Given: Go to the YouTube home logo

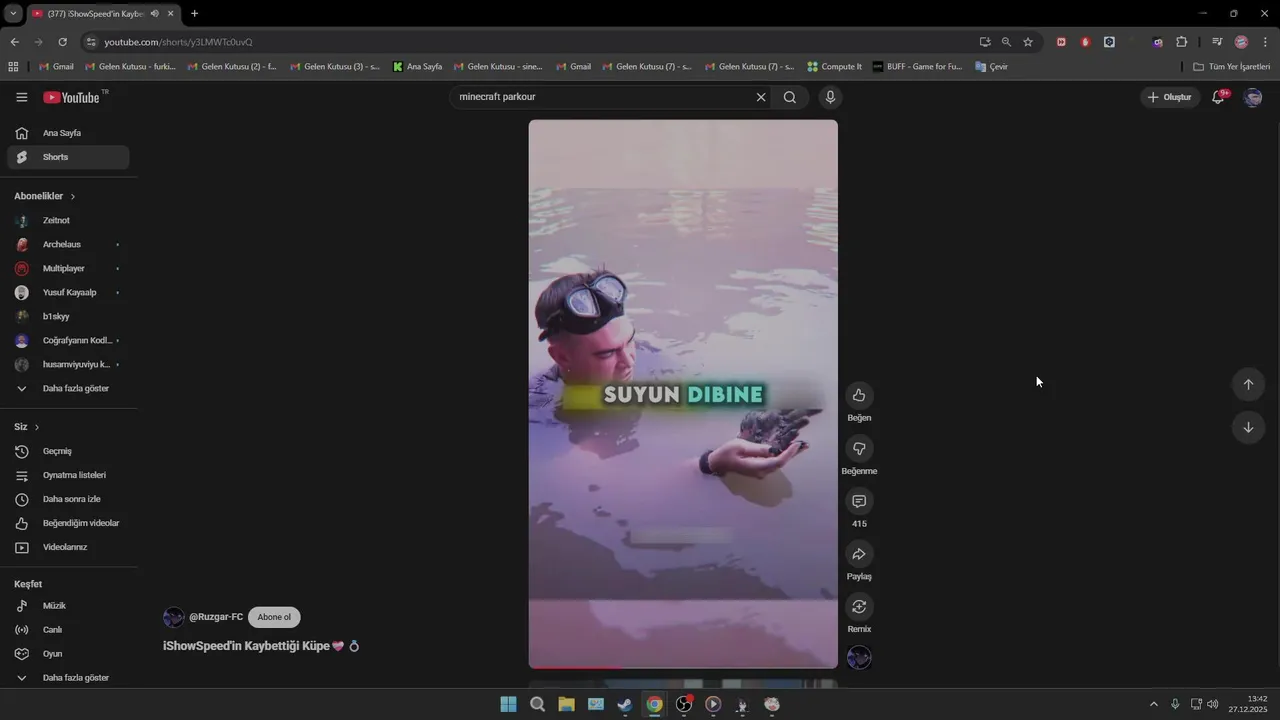Looking at the screenshot, I should click(x=71, y=97).
